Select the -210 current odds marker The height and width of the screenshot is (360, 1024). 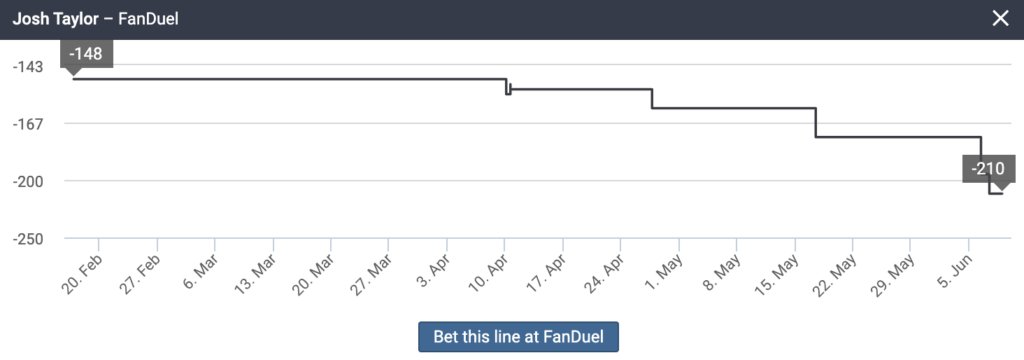point(989,169)
